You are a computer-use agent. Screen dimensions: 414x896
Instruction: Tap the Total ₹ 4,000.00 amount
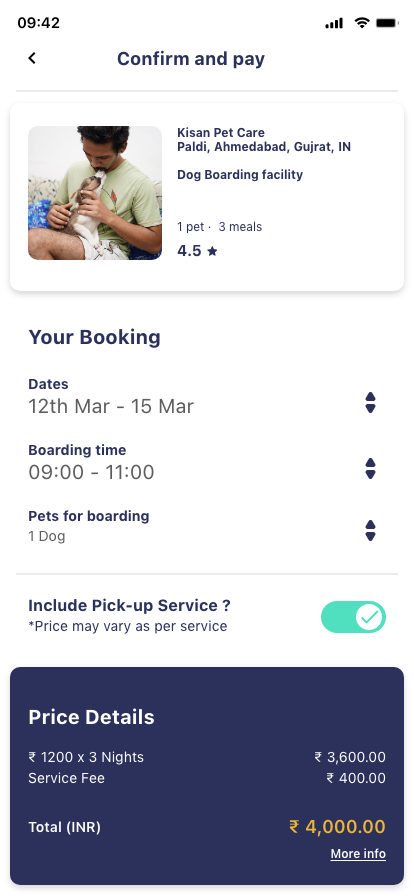337,827
